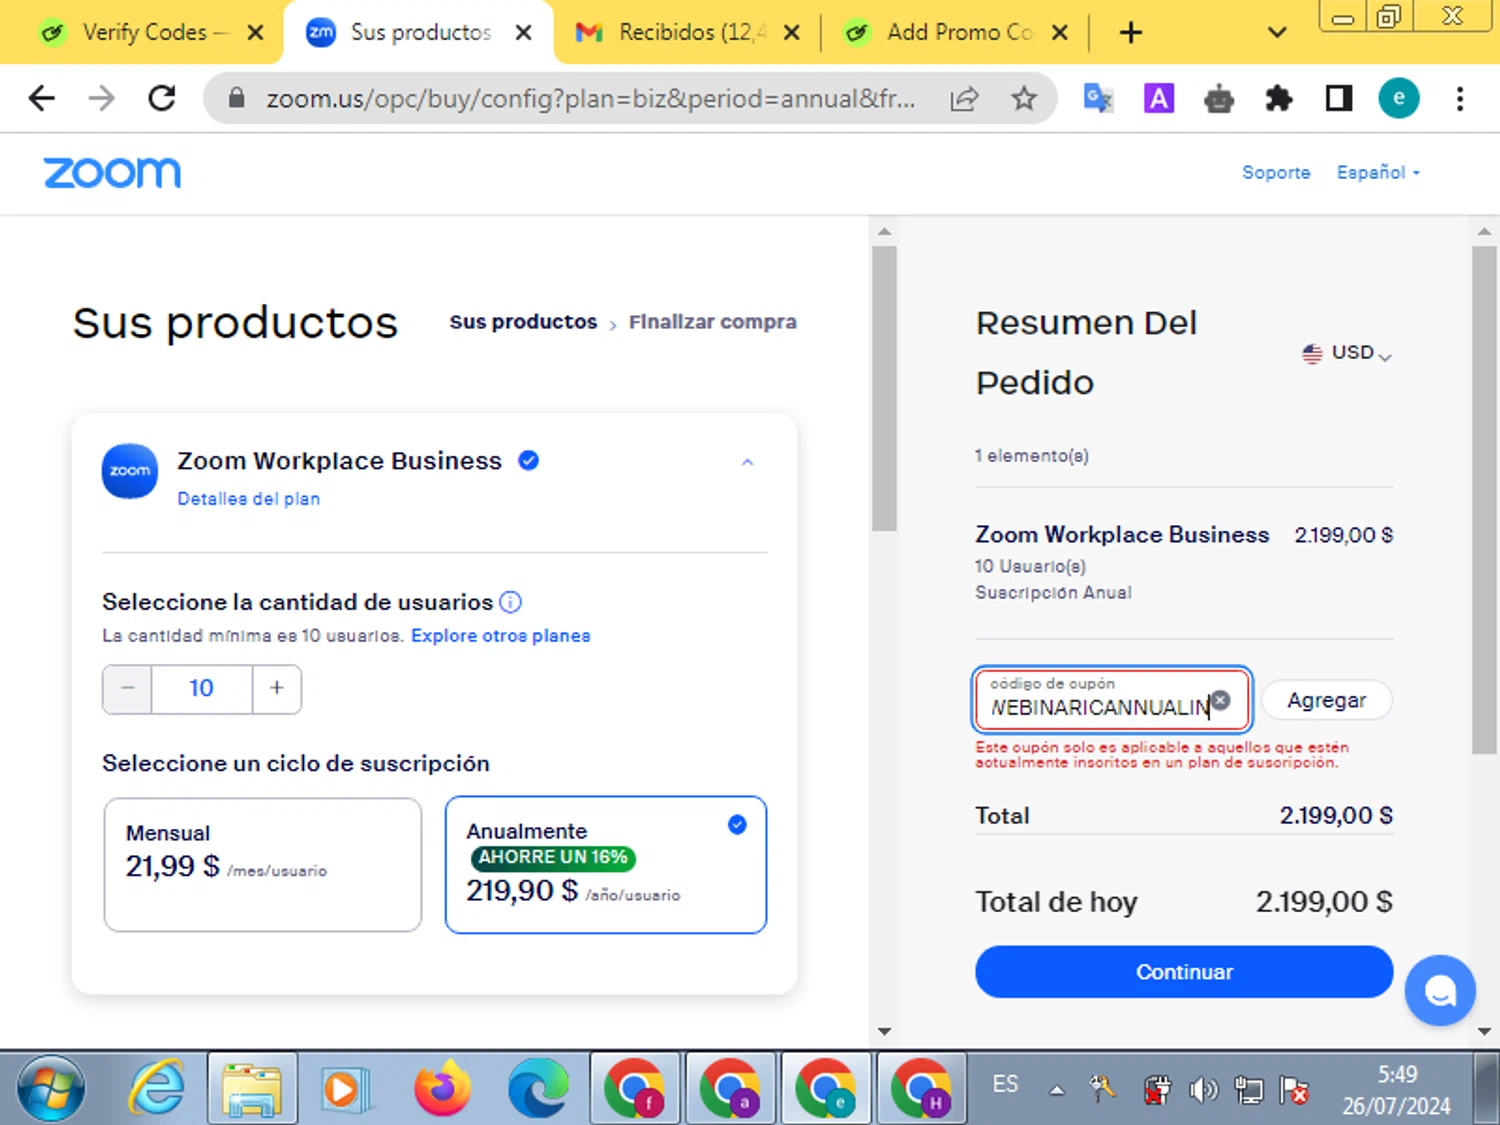Click the Zoom logo in the header
The image size is (1500, 1125).
112,173
